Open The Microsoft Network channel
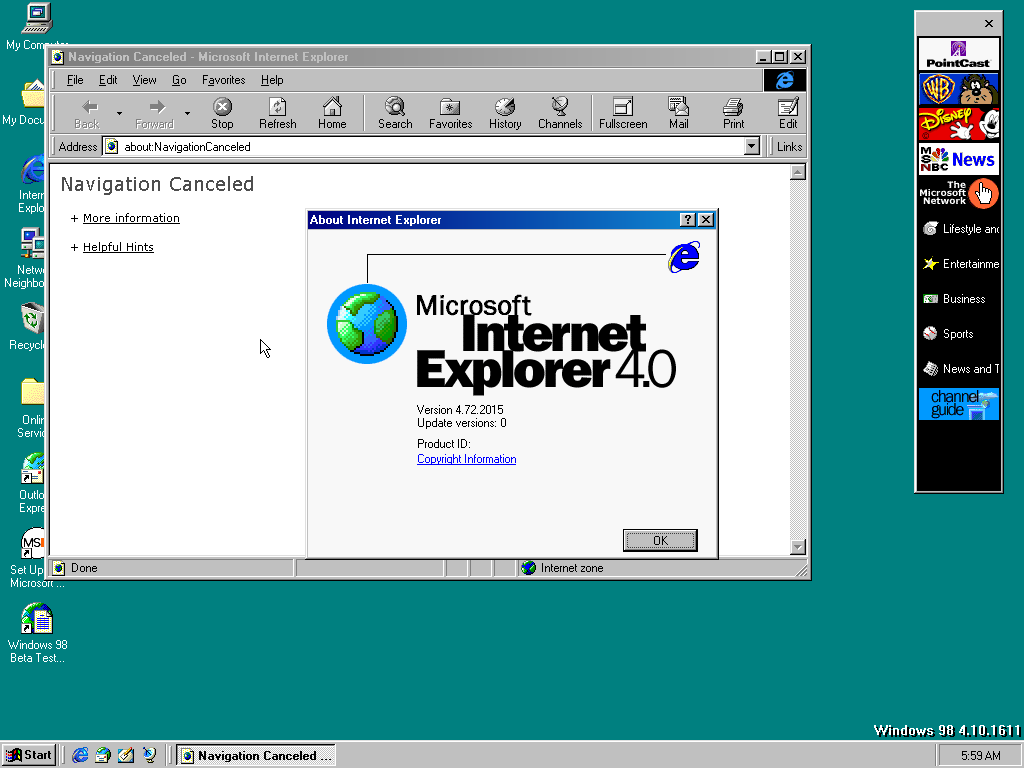Image resolution: width=1024 pixels, height=768 pixels. click(x=958, y=194)
